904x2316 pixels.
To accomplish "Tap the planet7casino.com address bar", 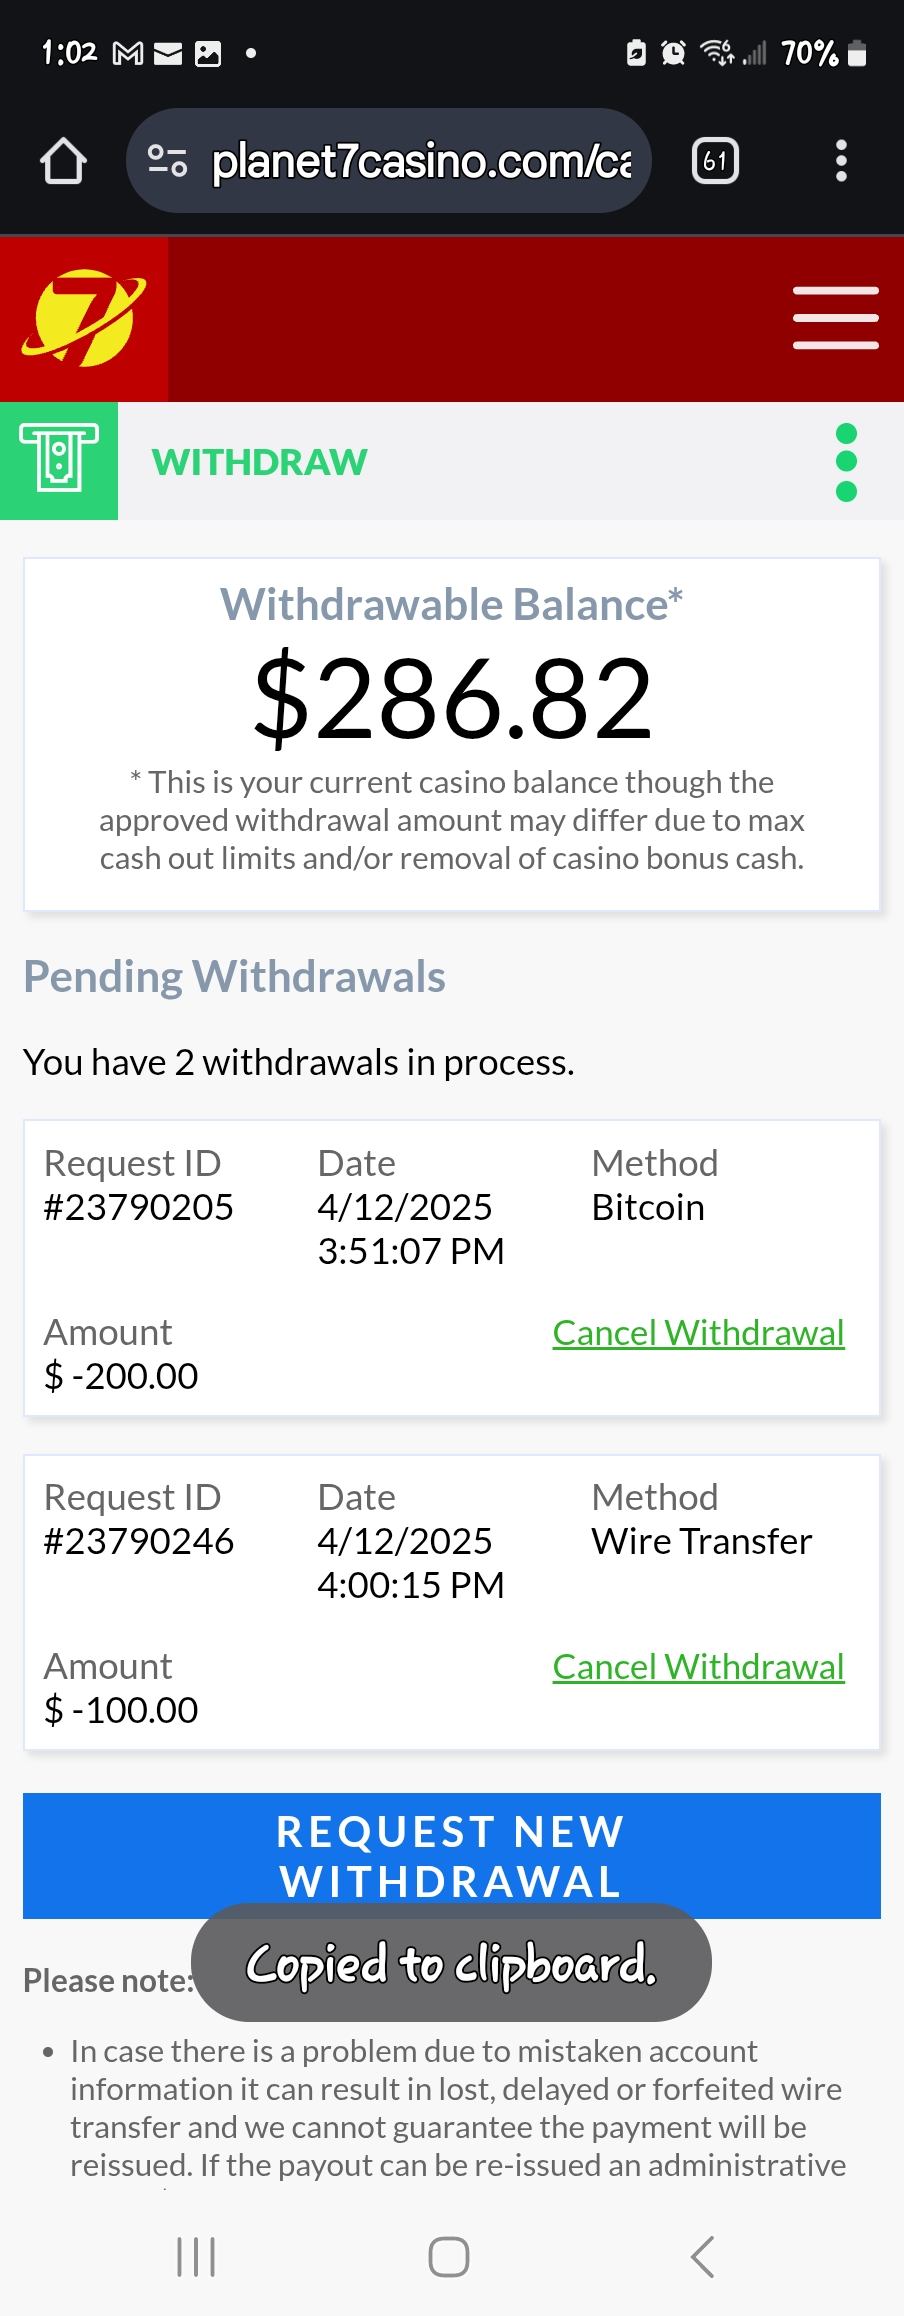I will click(420, 161).
